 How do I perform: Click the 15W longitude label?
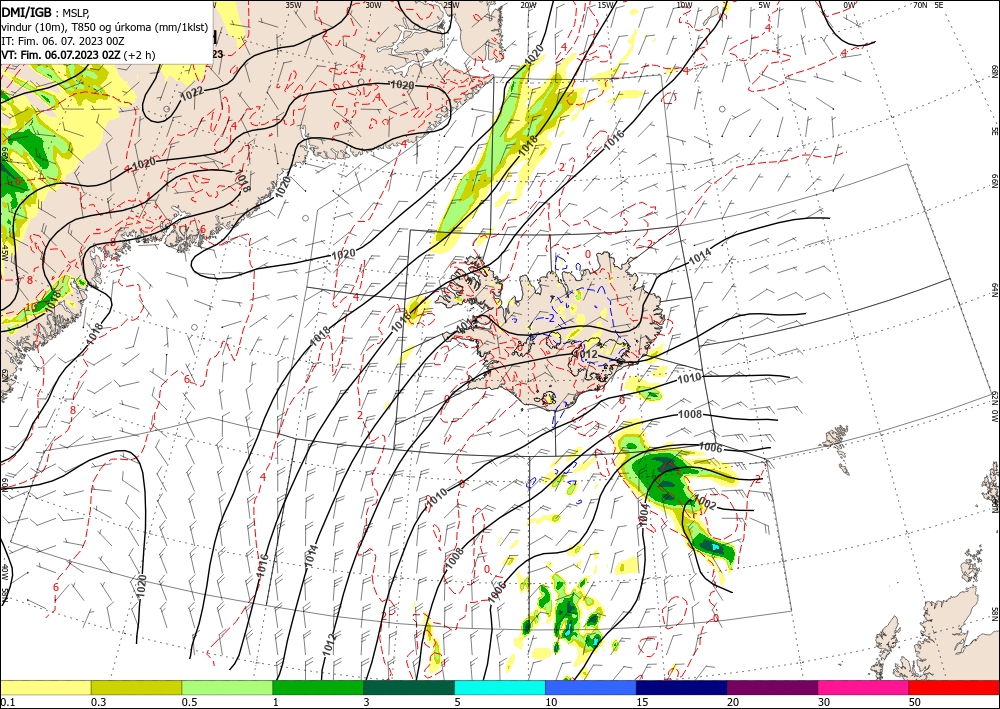click(x=606, y=4)
